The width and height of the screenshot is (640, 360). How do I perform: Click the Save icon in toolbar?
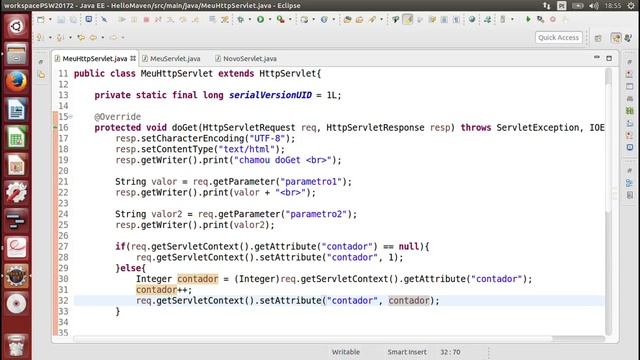click(x=61, y=19)
